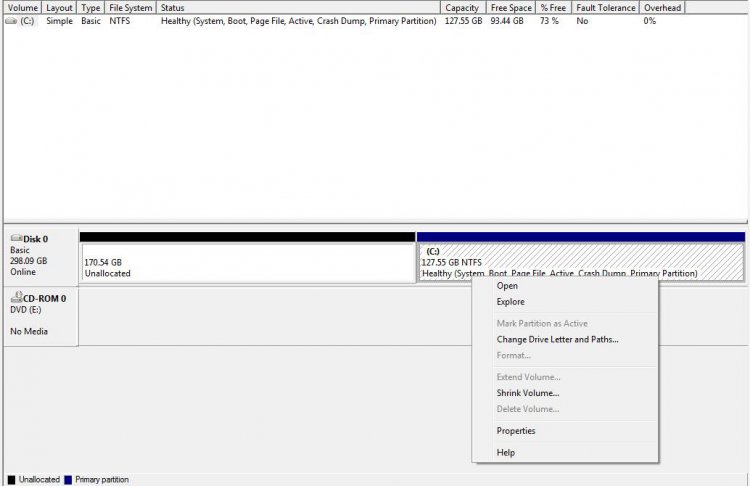Click the No Media text under CD-ROM 0
The image size is (750, 486).
tap(29, 331)
